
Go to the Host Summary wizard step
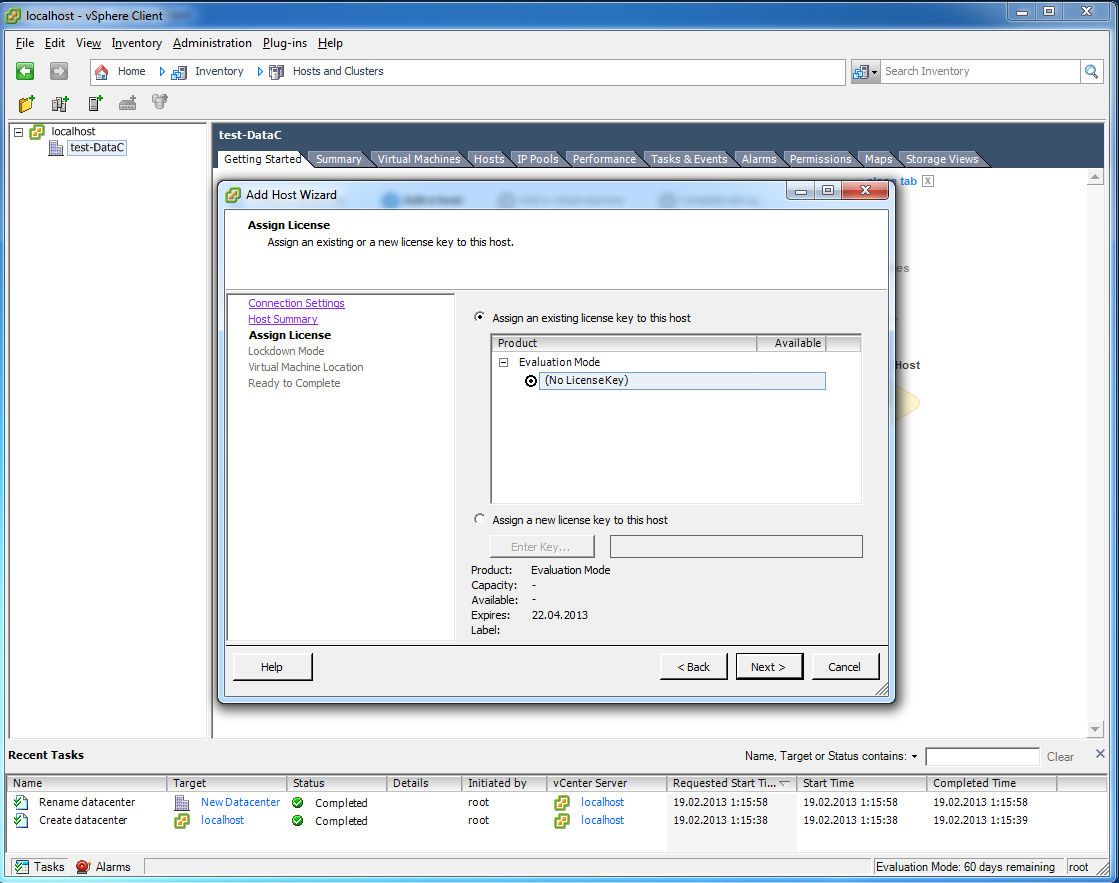283,319
